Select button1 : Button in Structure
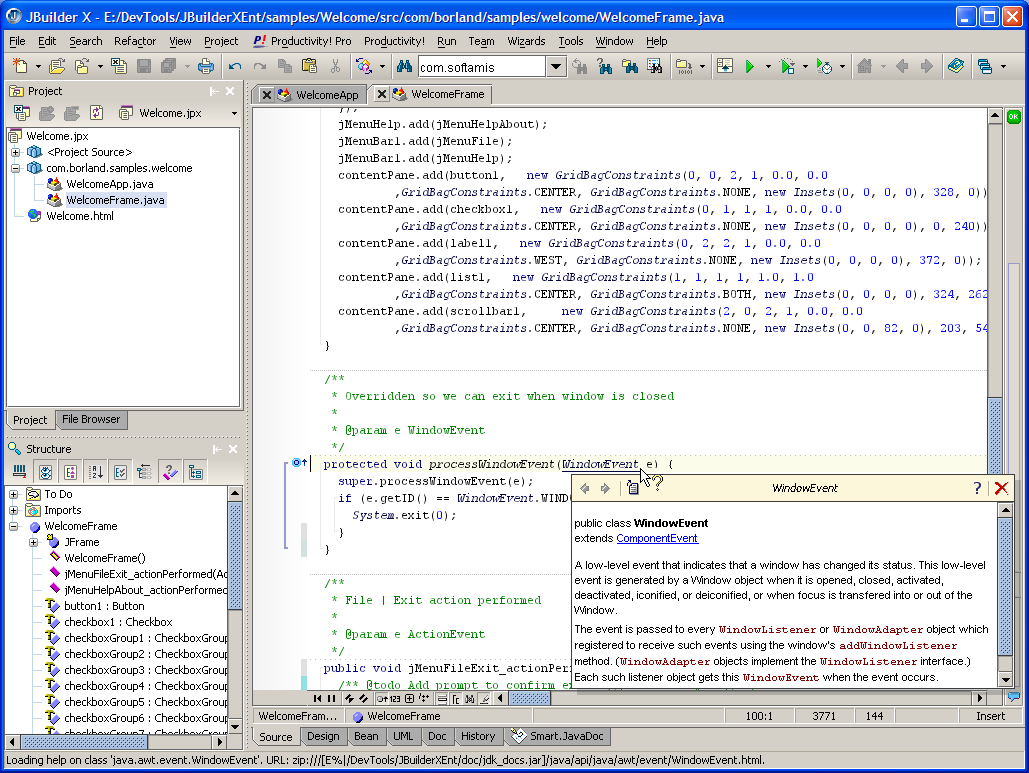 (x=104, y=606)
